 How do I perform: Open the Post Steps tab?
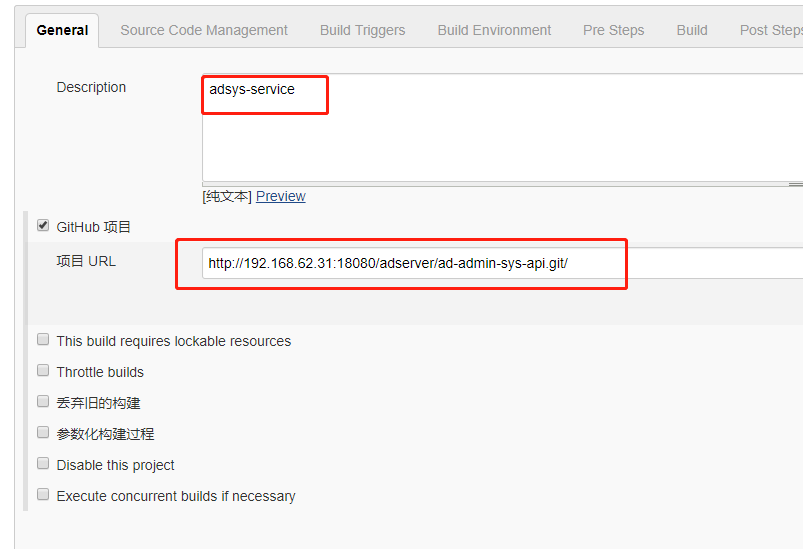click(771, 31)
